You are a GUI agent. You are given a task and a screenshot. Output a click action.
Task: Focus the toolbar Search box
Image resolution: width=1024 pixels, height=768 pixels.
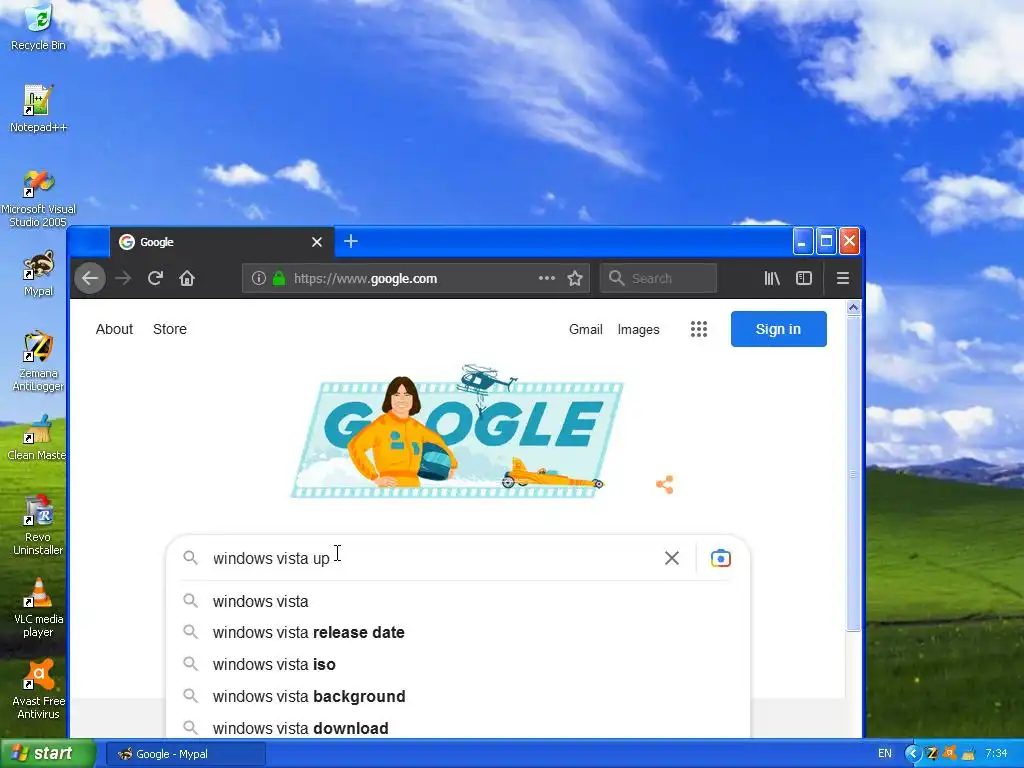658,278
